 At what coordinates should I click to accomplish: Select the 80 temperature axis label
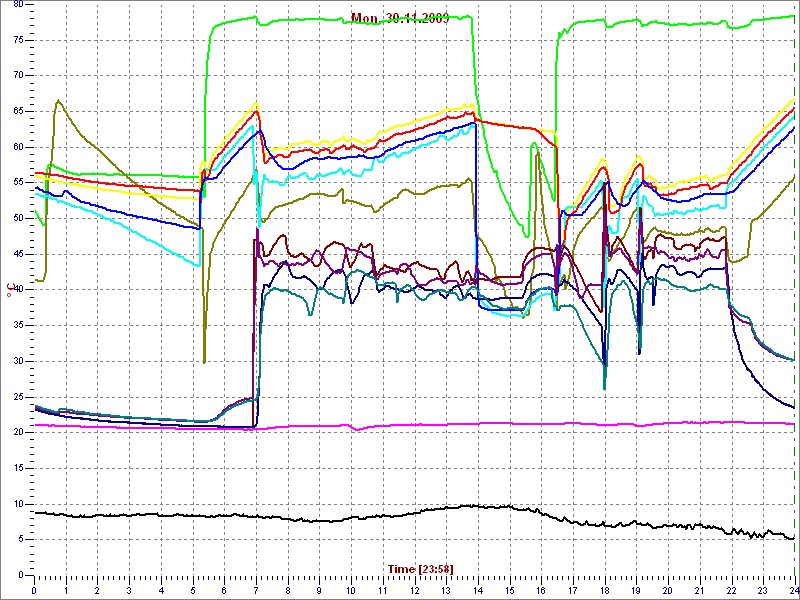pos(18,5)
